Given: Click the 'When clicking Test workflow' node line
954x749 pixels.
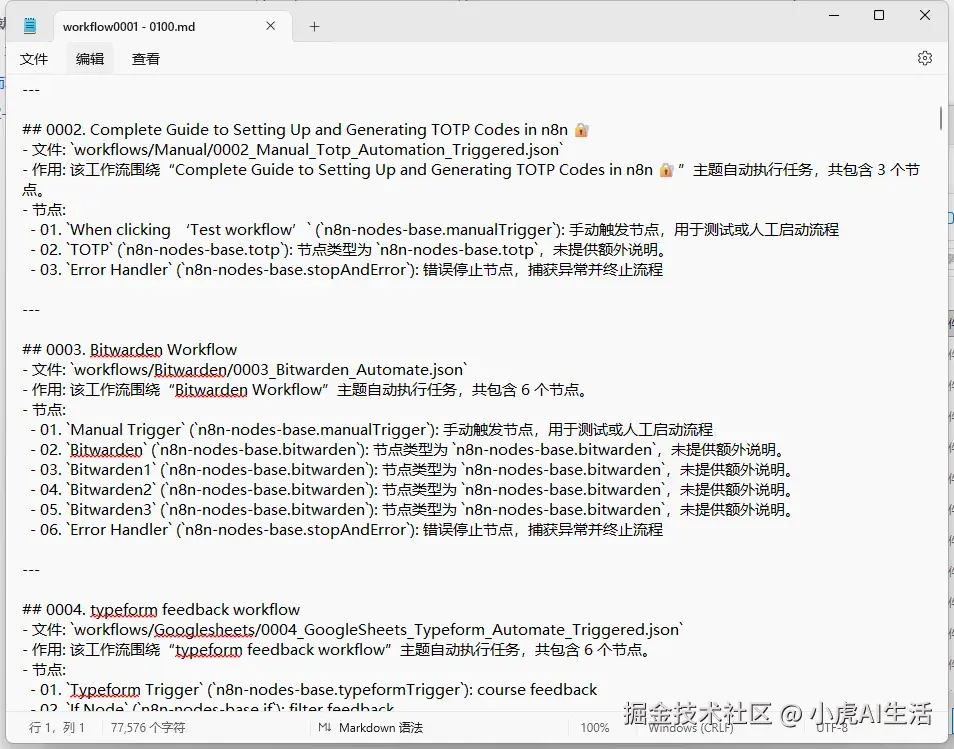Looking at the screenshot, I should (434, 229).
